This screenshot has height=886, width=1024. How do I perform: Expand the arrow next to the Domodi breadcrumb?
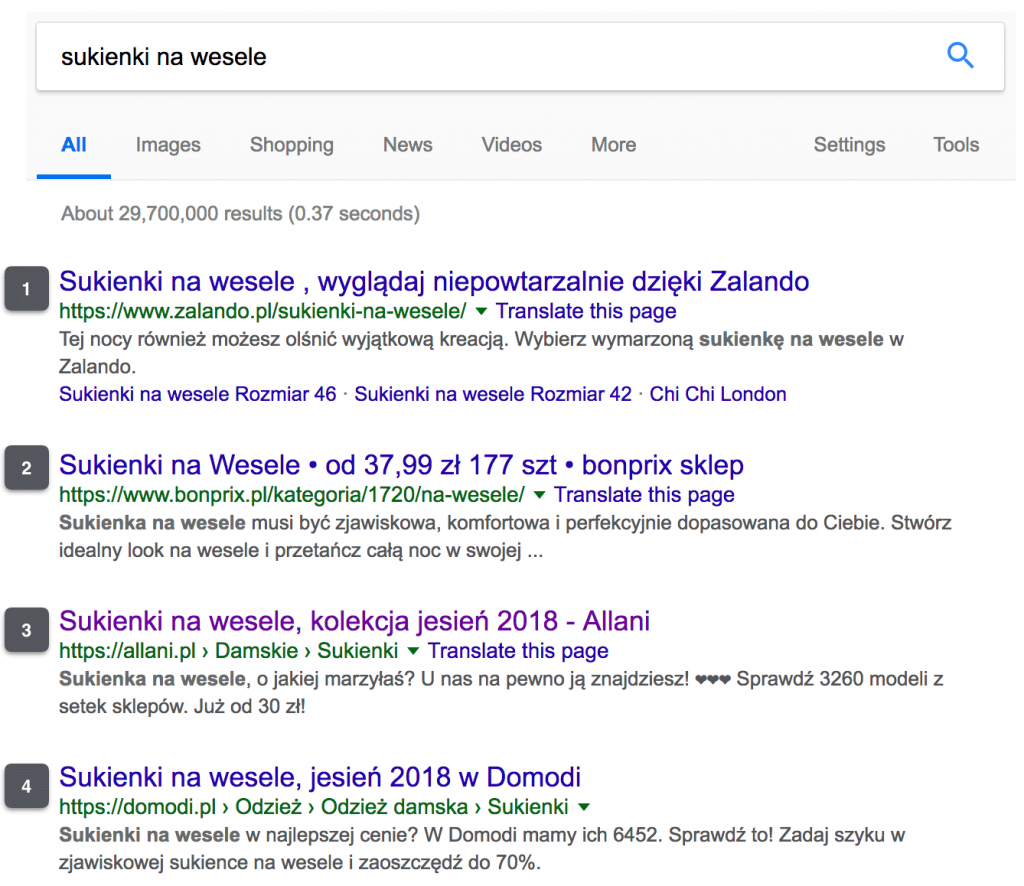tap(583, 806)
